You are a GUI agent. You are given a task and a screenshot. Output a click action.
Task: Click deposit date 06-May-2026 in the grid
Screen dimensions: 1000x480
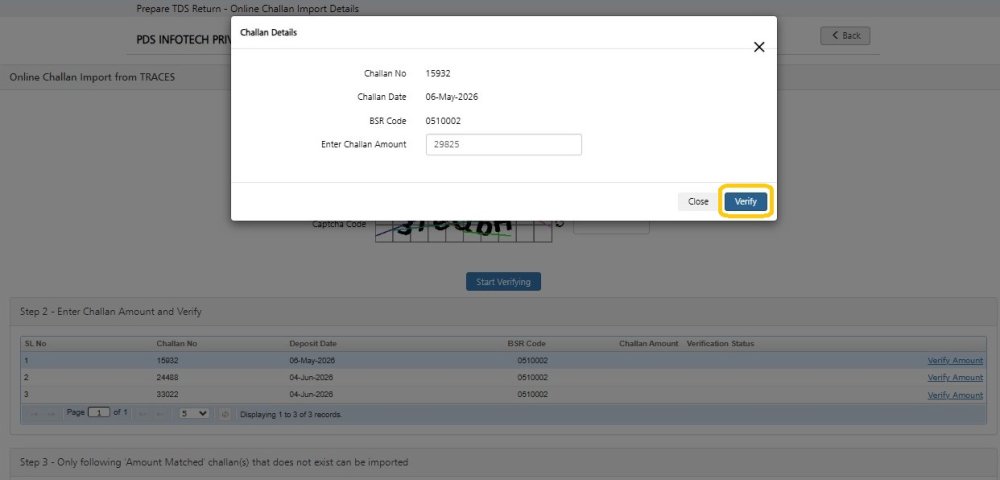tap(312, 361)
